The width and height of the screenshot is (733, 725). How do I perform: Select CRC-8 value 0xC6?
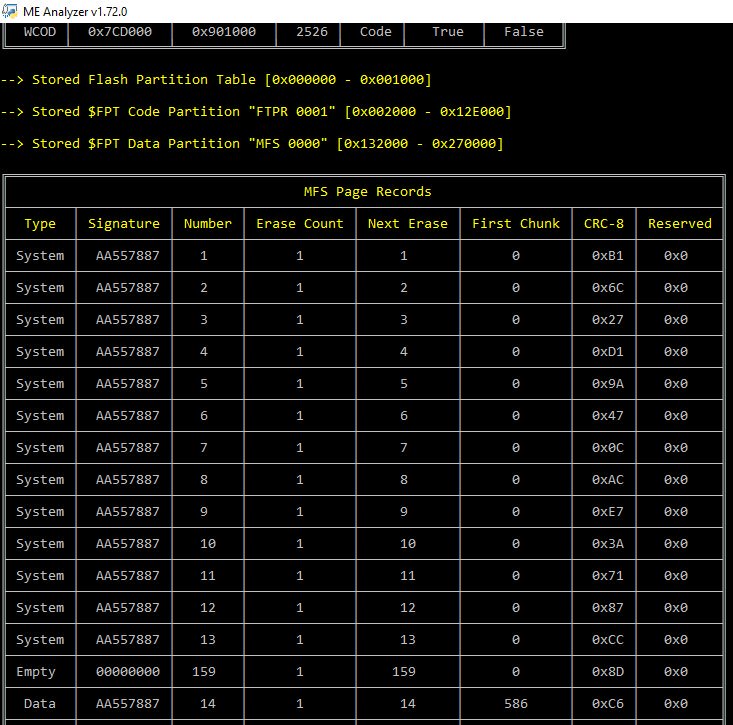(608, 704)
